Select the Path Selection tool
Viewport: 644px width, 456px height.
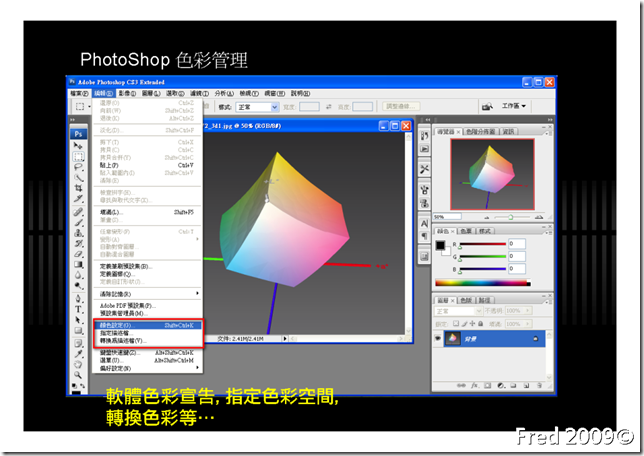click(78, 320)
